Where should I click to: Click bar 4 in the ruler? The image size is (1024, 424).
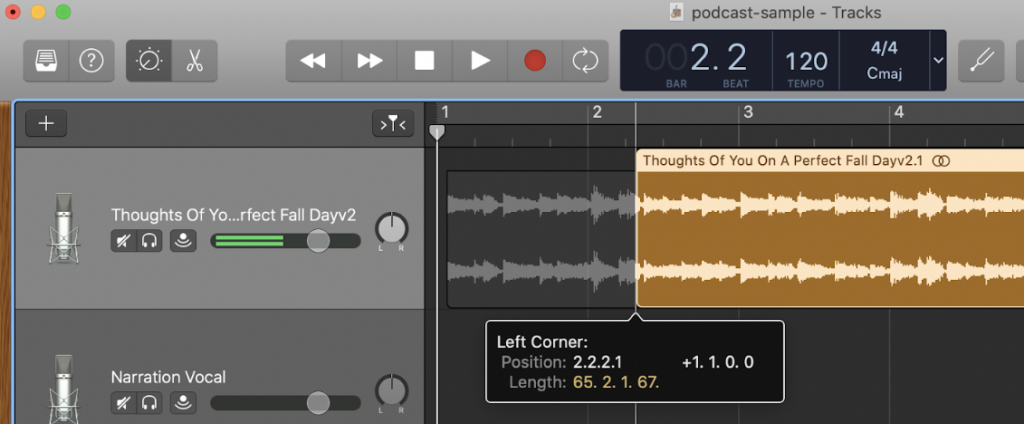pos(899,112)
